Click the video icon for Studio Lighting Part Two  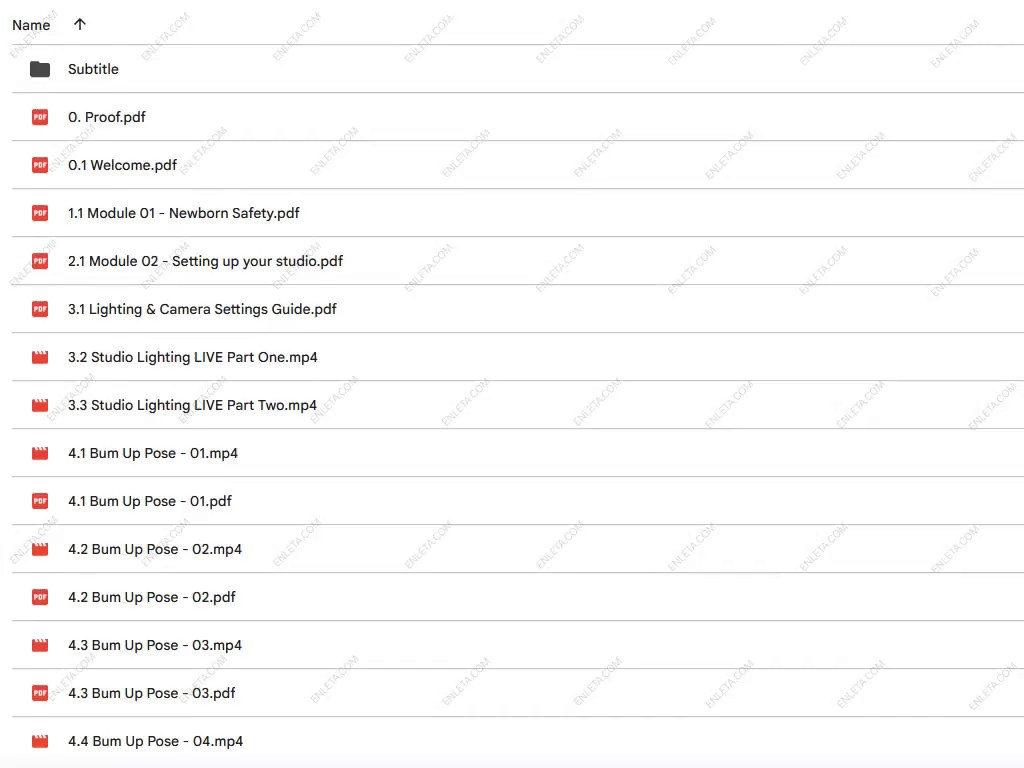(x=40, y=405)
